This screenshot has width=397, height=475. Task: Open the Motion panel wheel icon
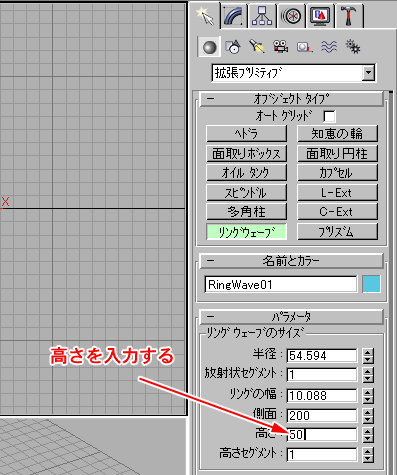click(291, 15)
